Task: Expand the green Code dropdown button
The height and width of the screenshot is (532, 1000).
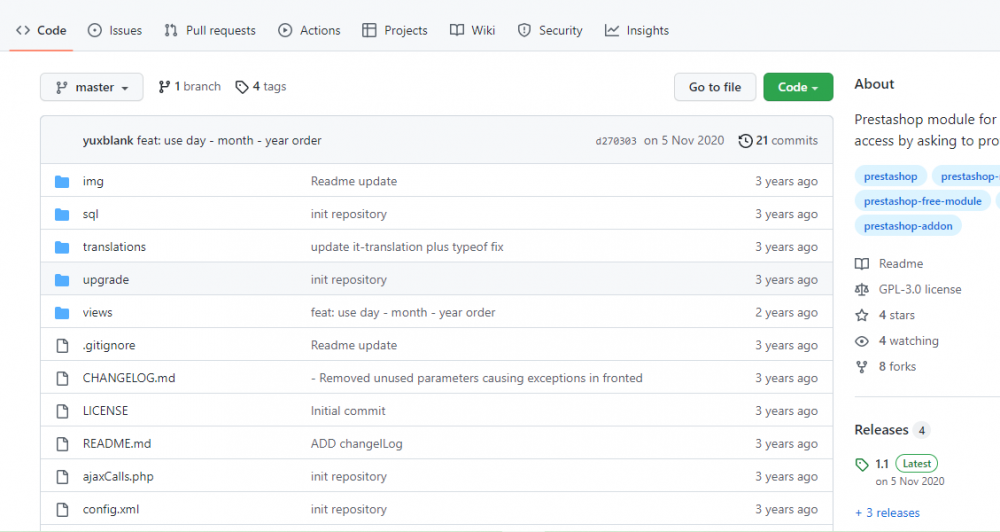Action: click(x=797, y=87)
